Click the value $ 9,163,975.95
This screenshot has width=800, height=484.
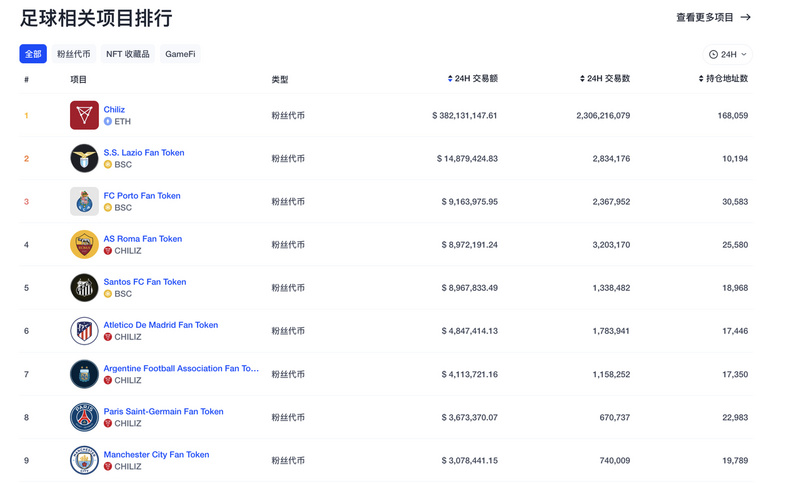pyautogui.click(x=470, y=201)
